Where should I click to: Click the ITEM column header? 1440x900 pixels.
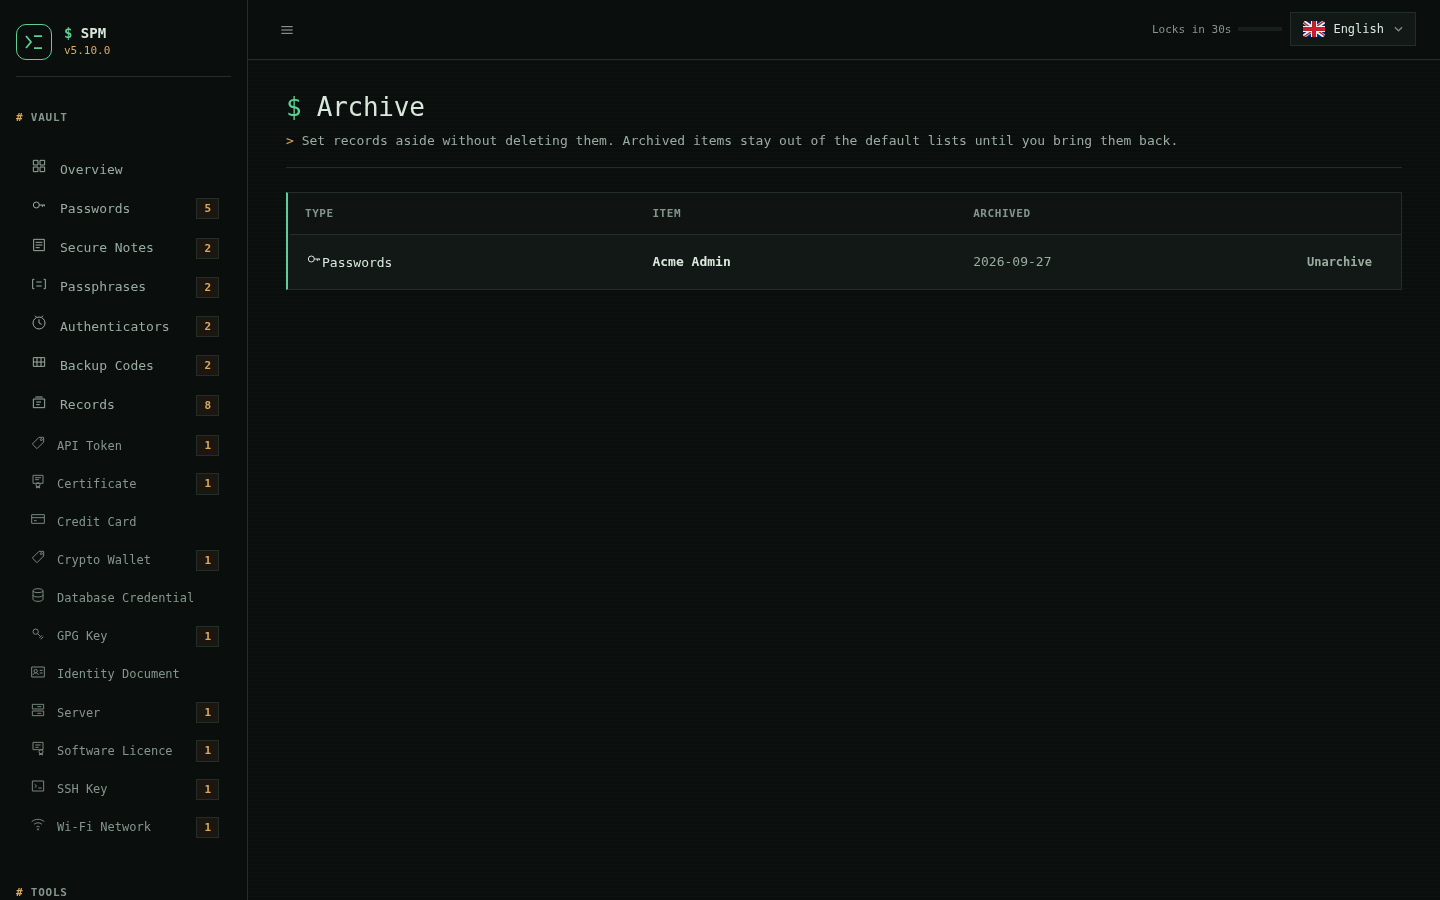(666, 213)
